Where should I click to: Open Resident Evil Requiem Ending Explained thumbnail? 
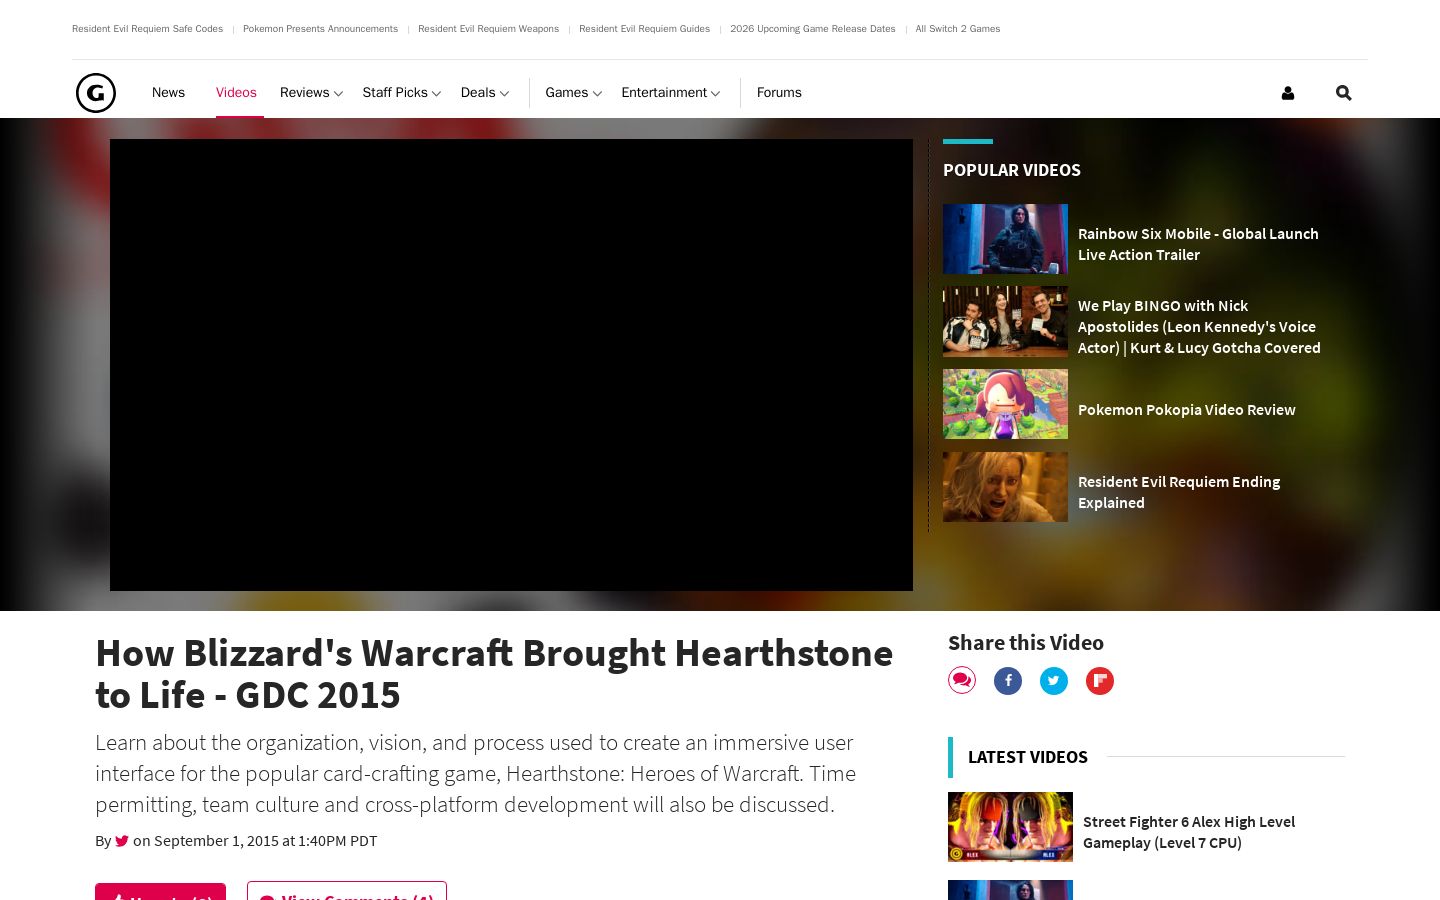(x=1005, y=487)
